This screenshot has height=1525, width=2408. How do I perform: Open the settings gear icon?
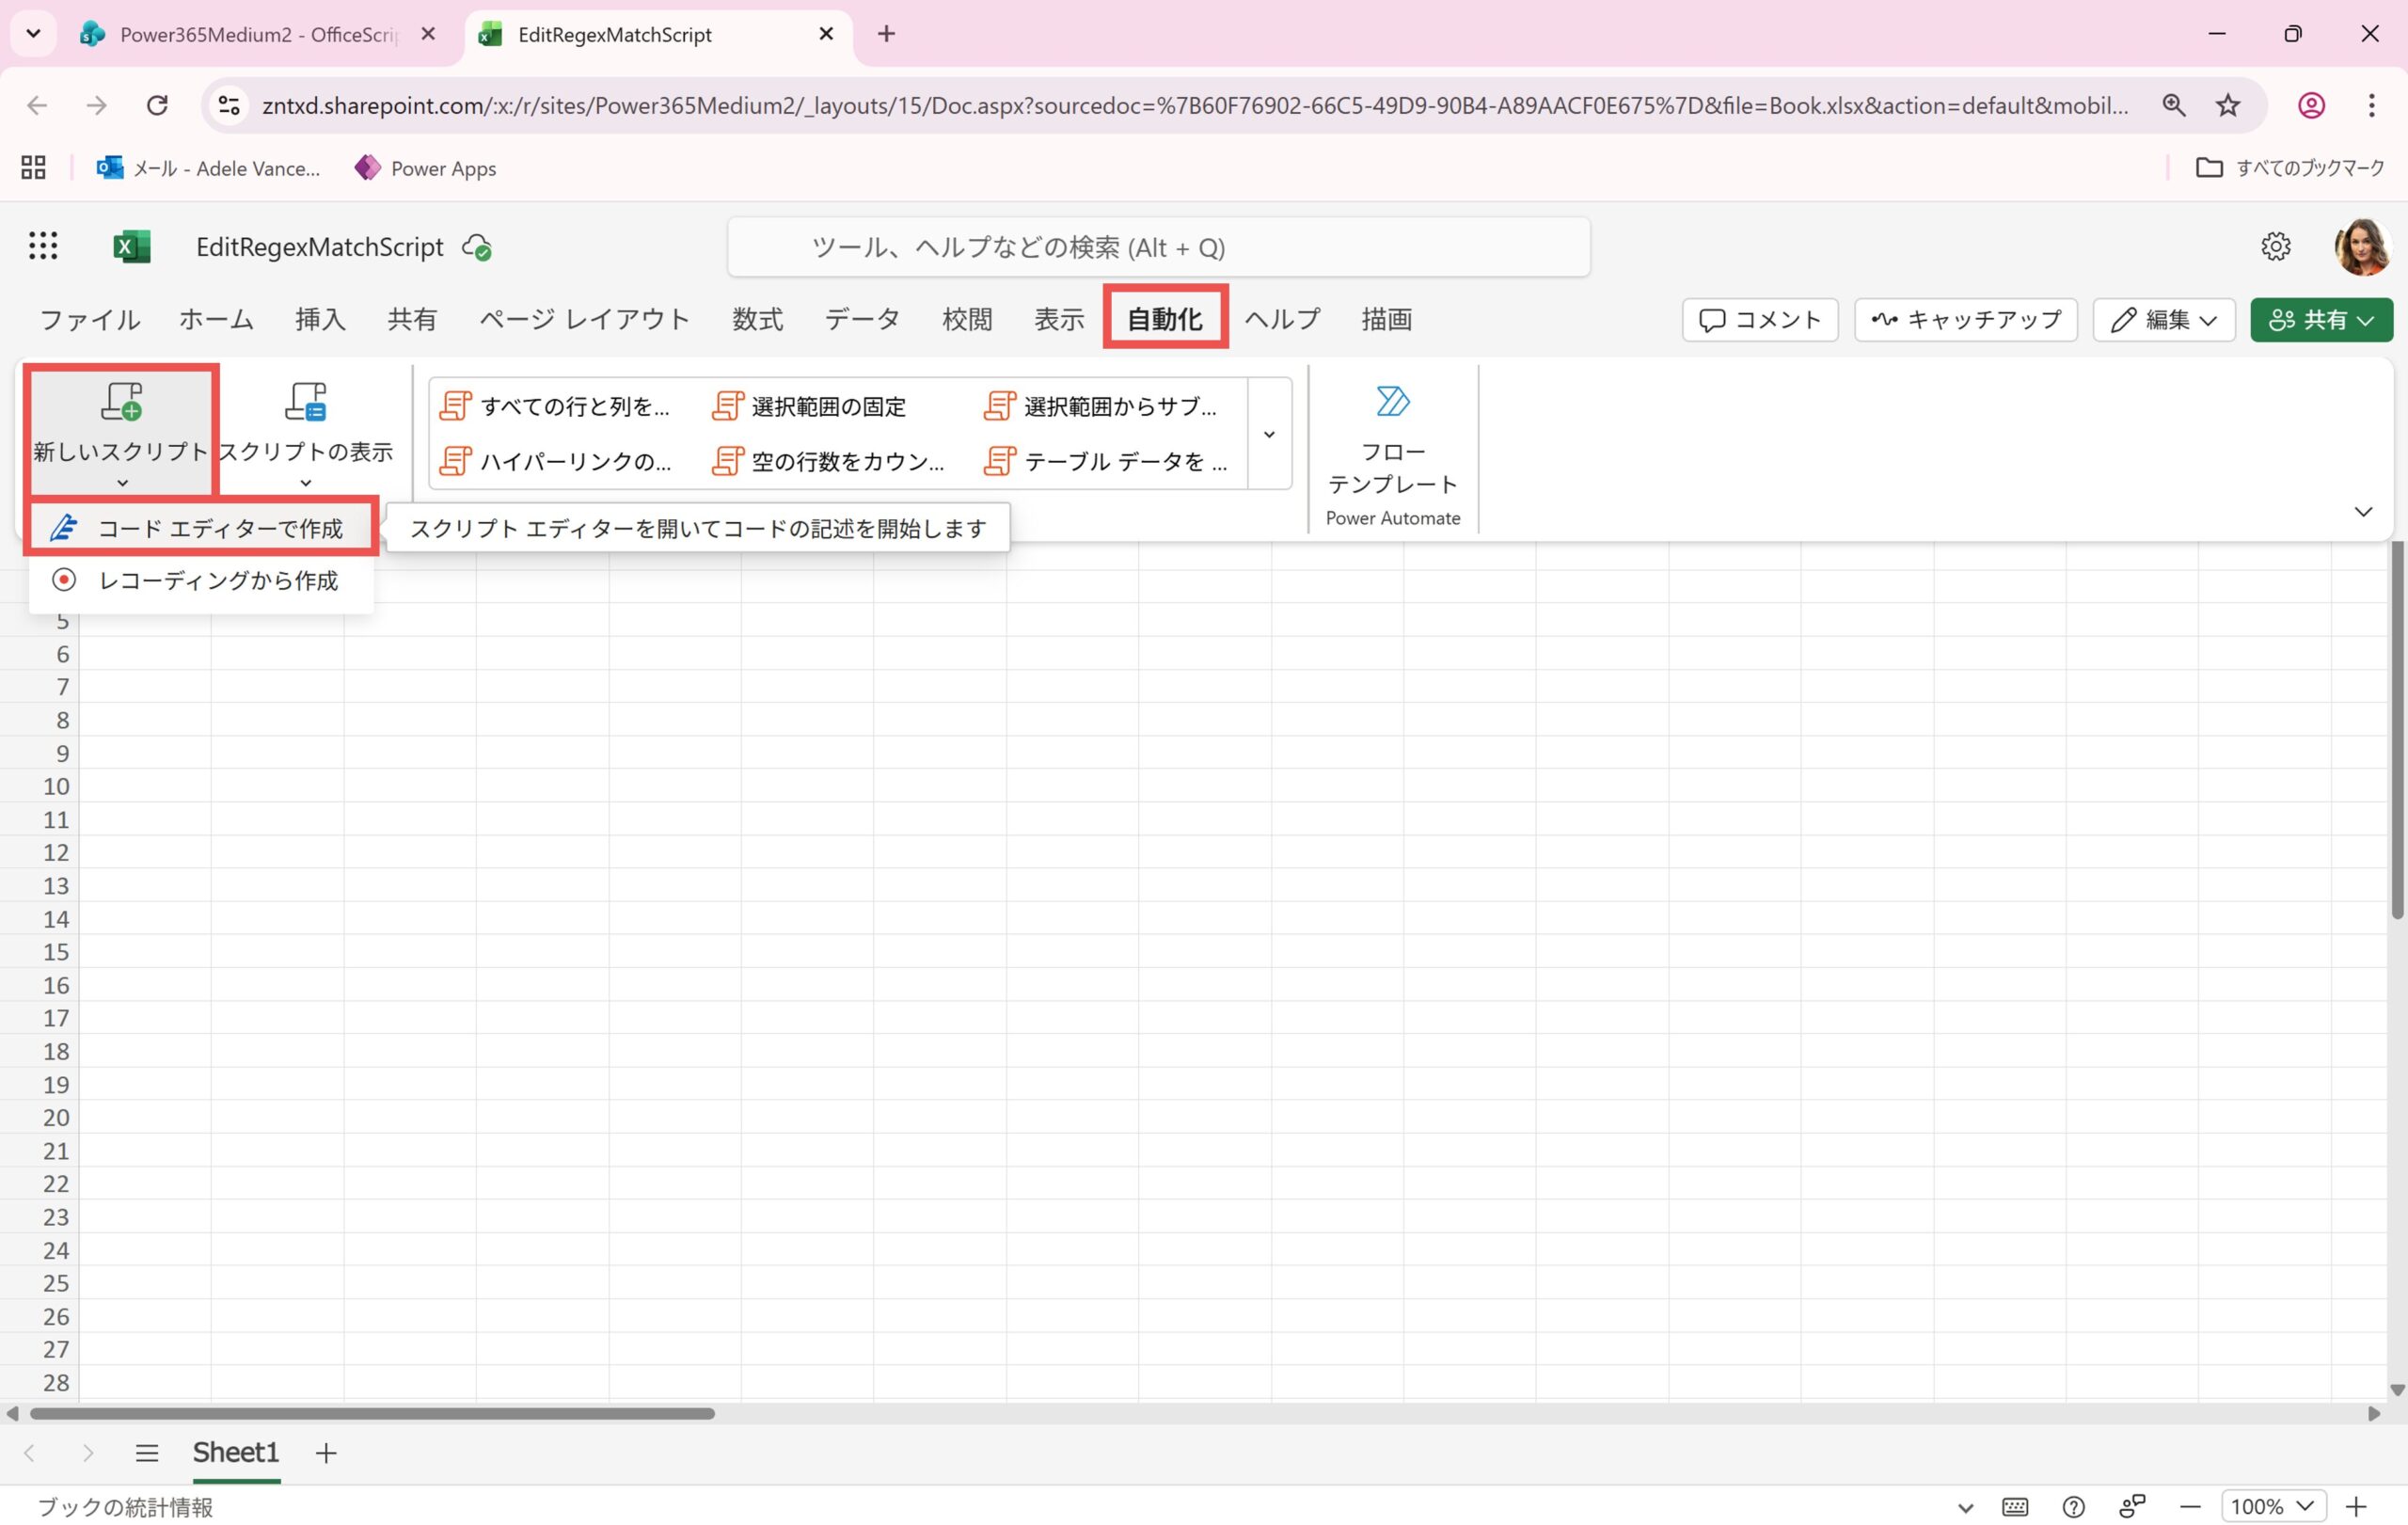tap(2275, 246)
